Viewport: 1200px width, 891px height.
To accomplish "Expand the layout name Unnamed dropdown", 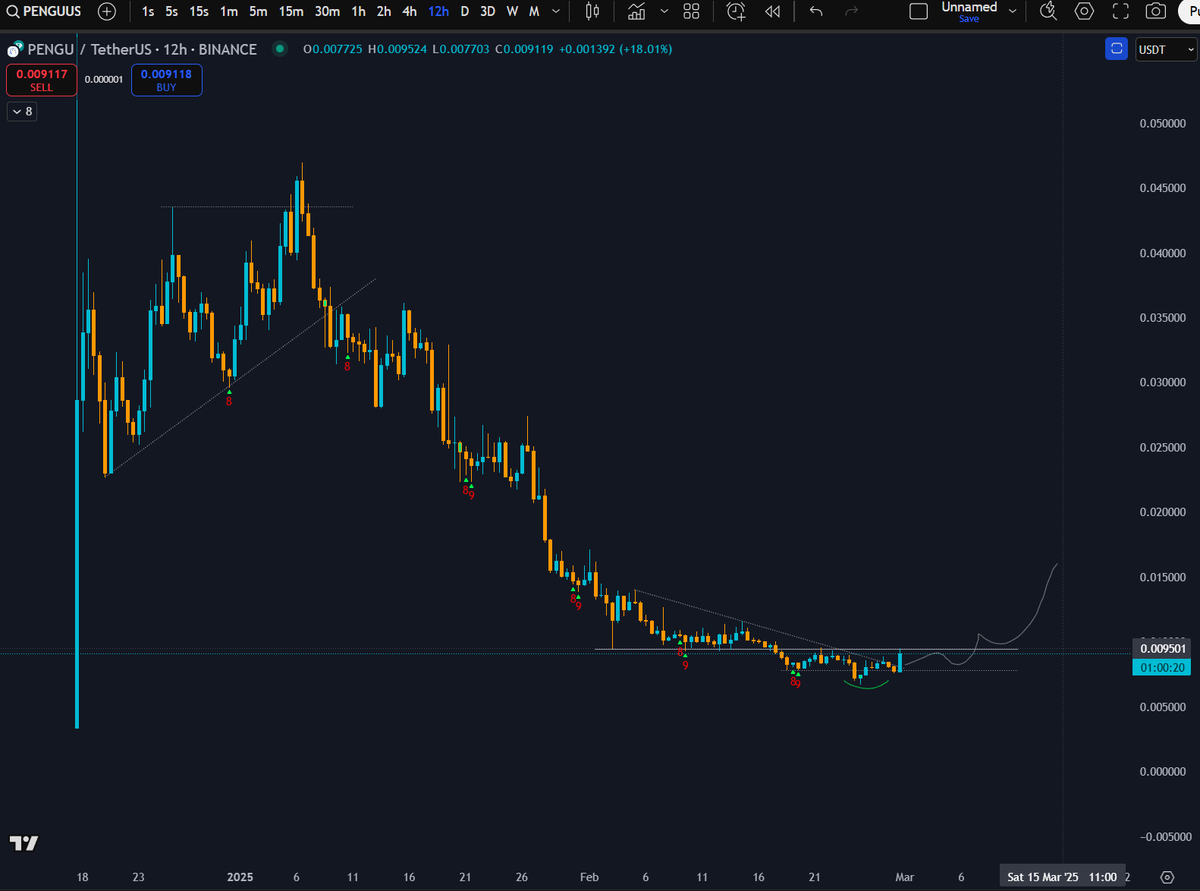I will 1011,11.
